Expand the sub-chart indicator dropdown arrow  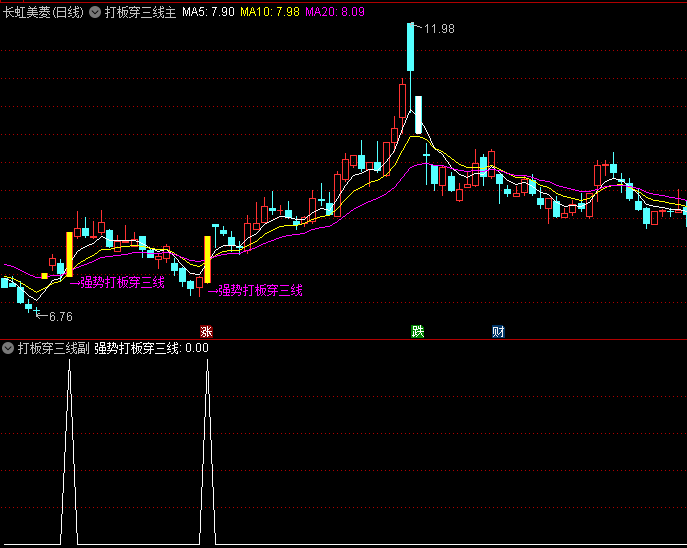click(x=8, y=348)
